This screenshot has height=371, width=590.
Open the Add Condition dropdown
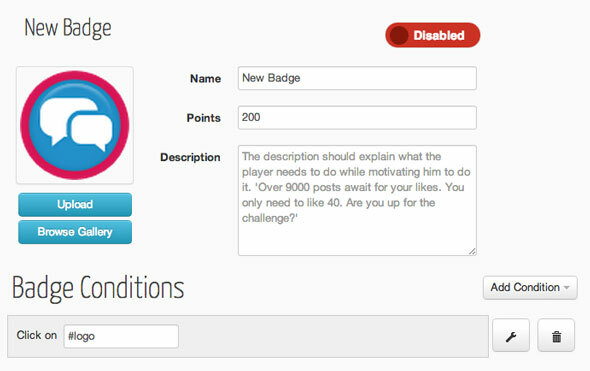(530, 287)
